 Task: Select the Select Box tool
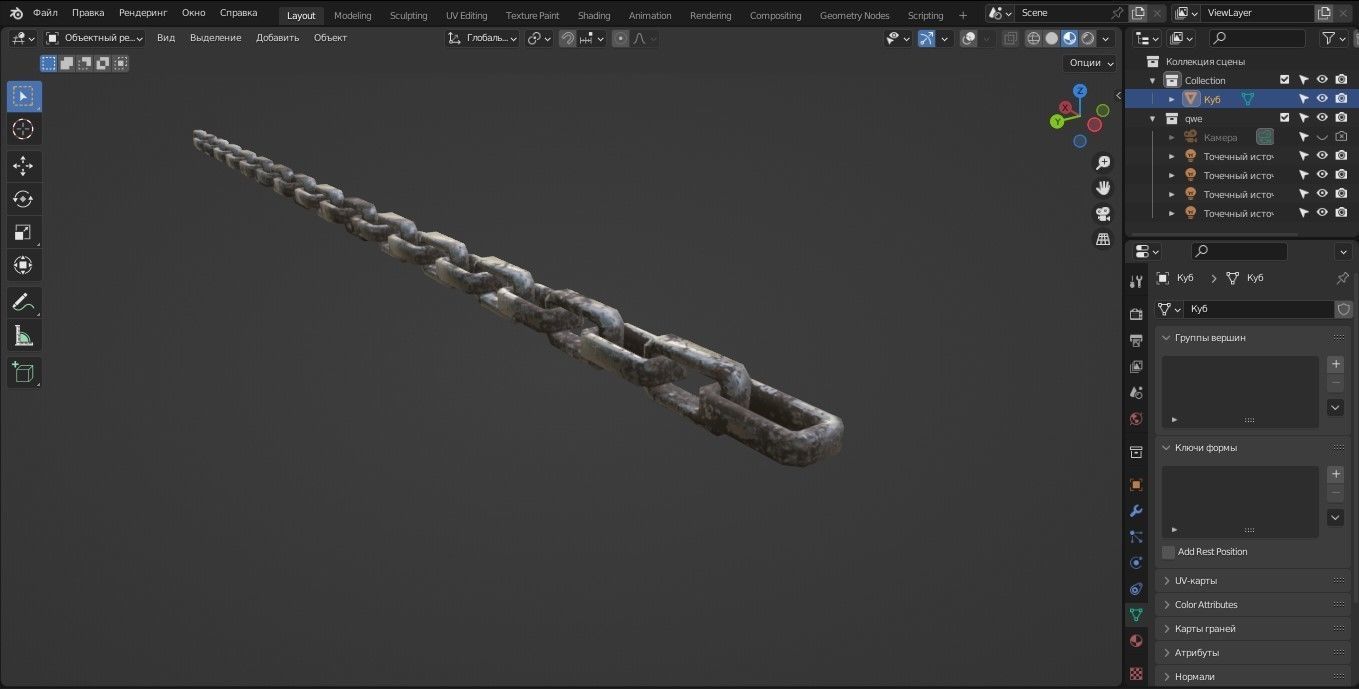pyautogui.click(x=23, y=96)
